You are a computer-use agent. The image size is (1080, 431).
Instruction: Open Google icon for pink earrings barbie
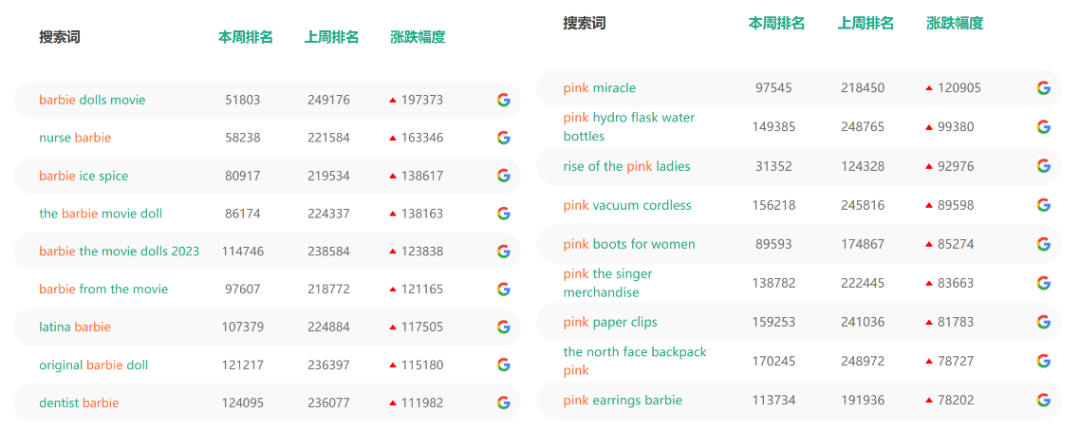pos(1043,400)
